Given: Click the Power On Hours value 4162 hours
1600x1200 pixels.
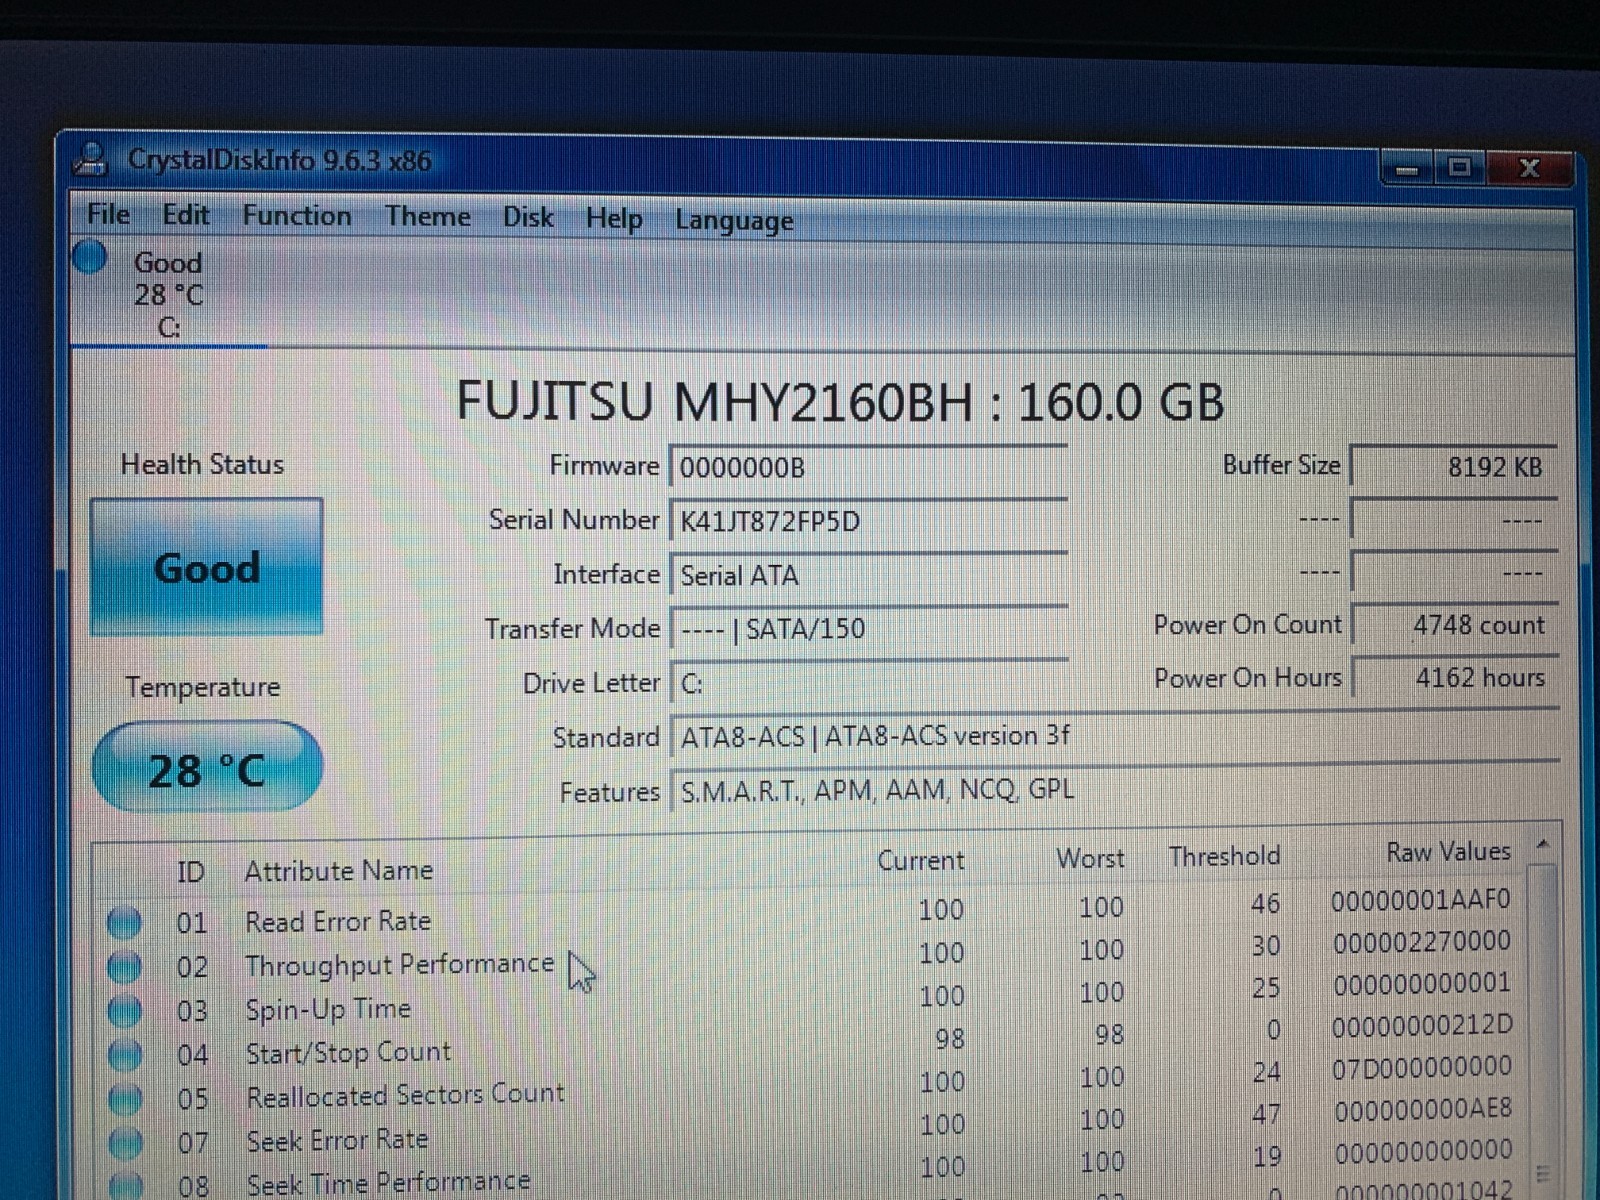Looking at the screenshot, I should [1454, 678].
